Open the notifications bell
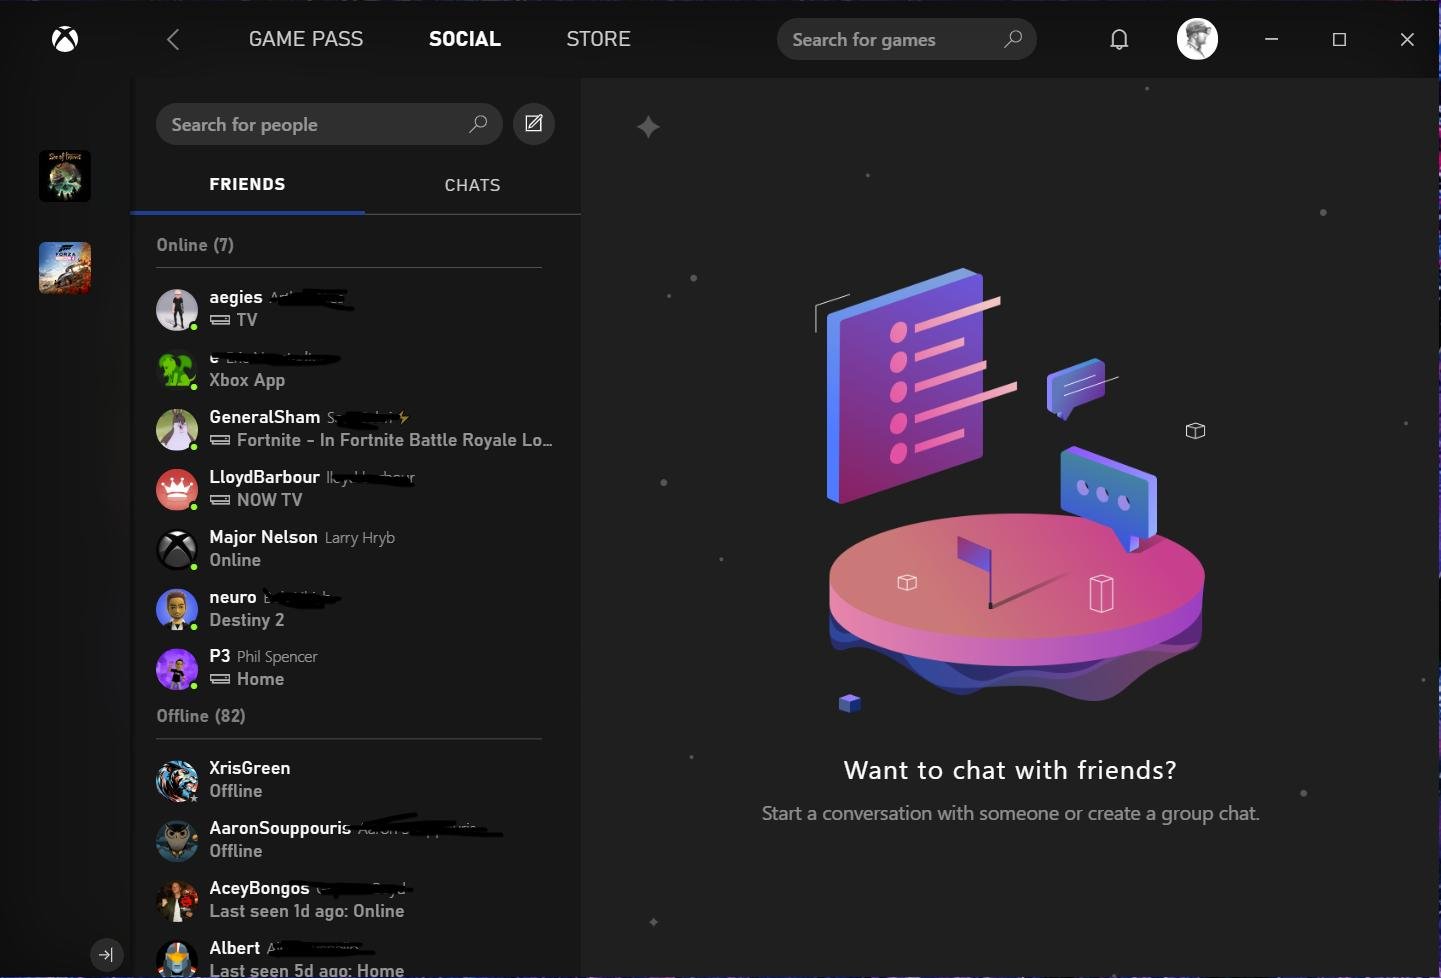 pos(1119,39)
